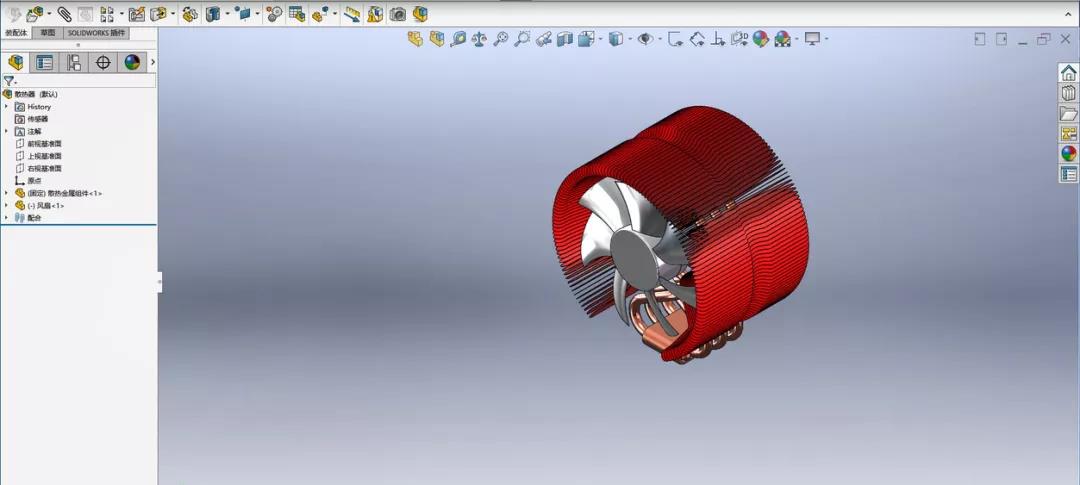The width and height of the screenshot is (1080, 485).
Task: Switch to the PropertyManager panel icon
Action: tap(45, 62)
